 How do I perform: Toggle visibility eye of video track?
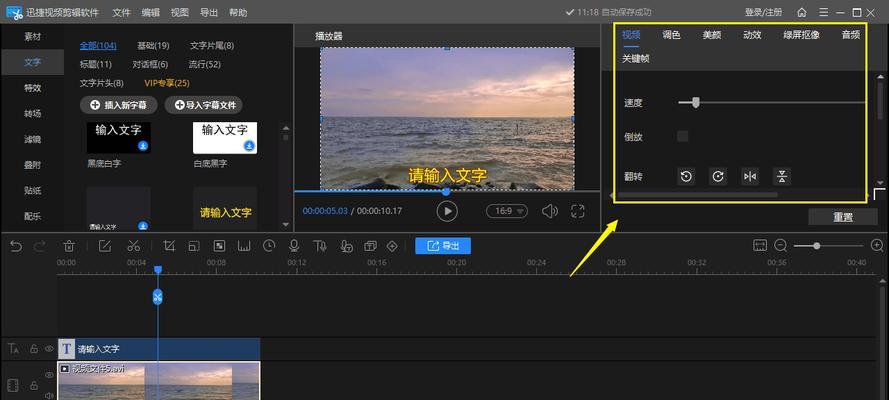49,375
